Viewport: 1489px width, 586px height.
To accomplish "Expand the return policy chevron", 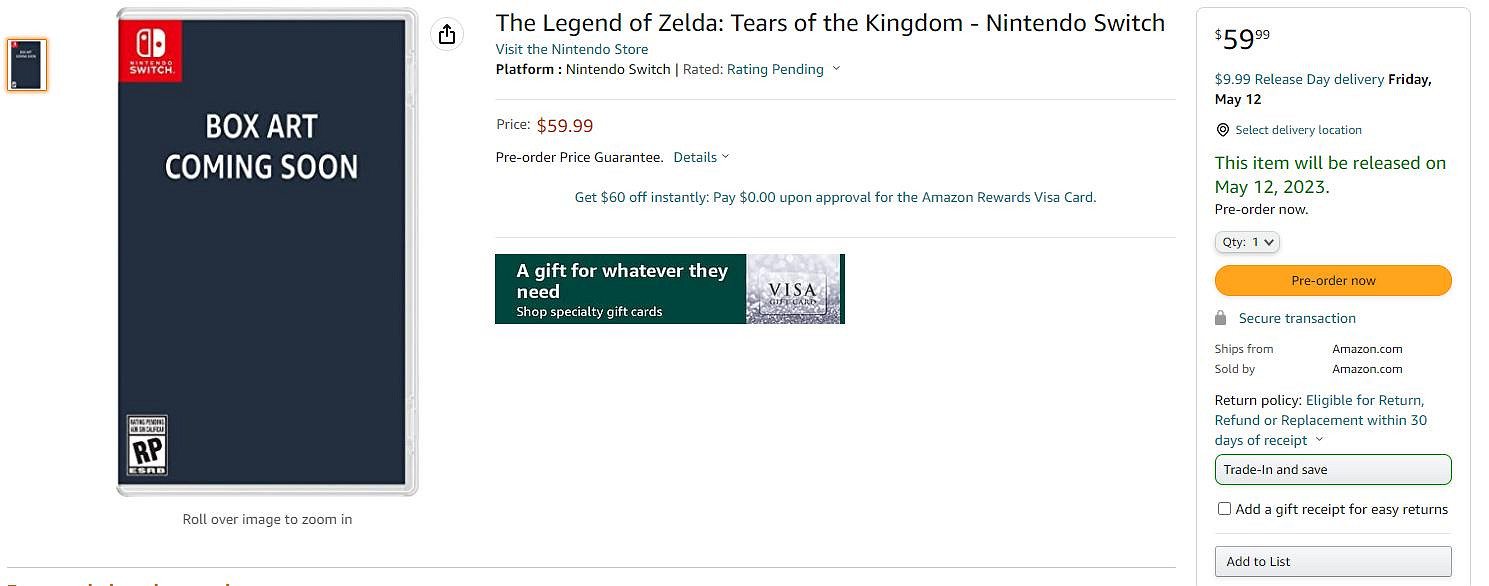I will [1319, 440].
